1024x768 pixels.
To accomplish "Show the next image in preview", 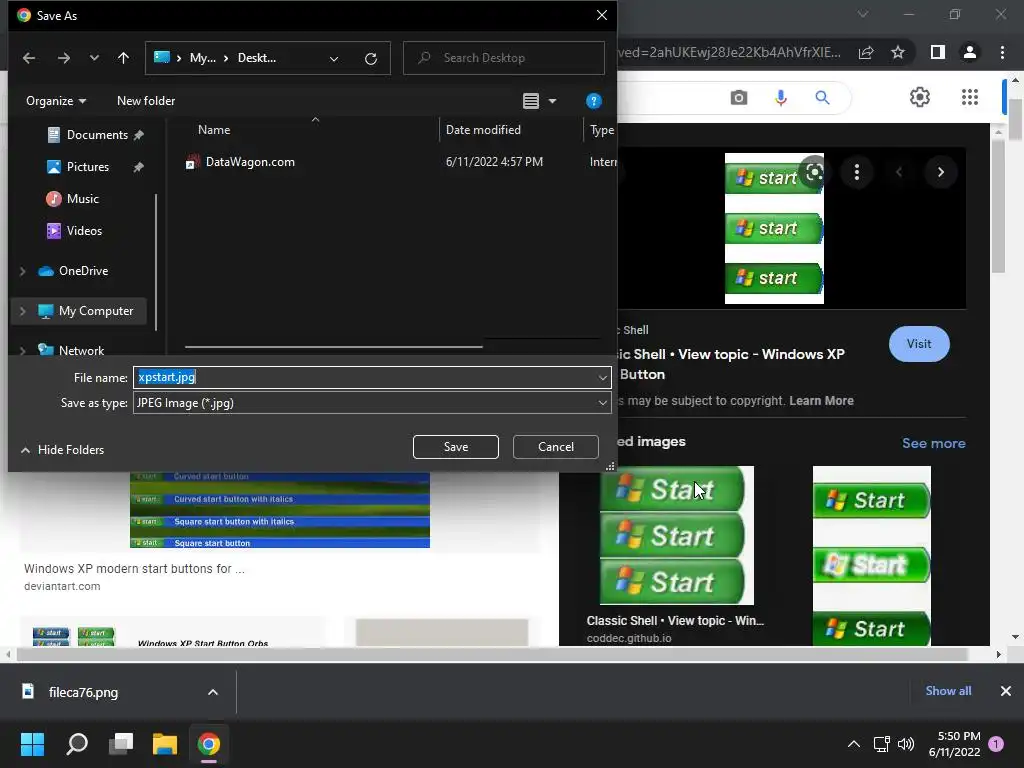I will click(940, 172).
